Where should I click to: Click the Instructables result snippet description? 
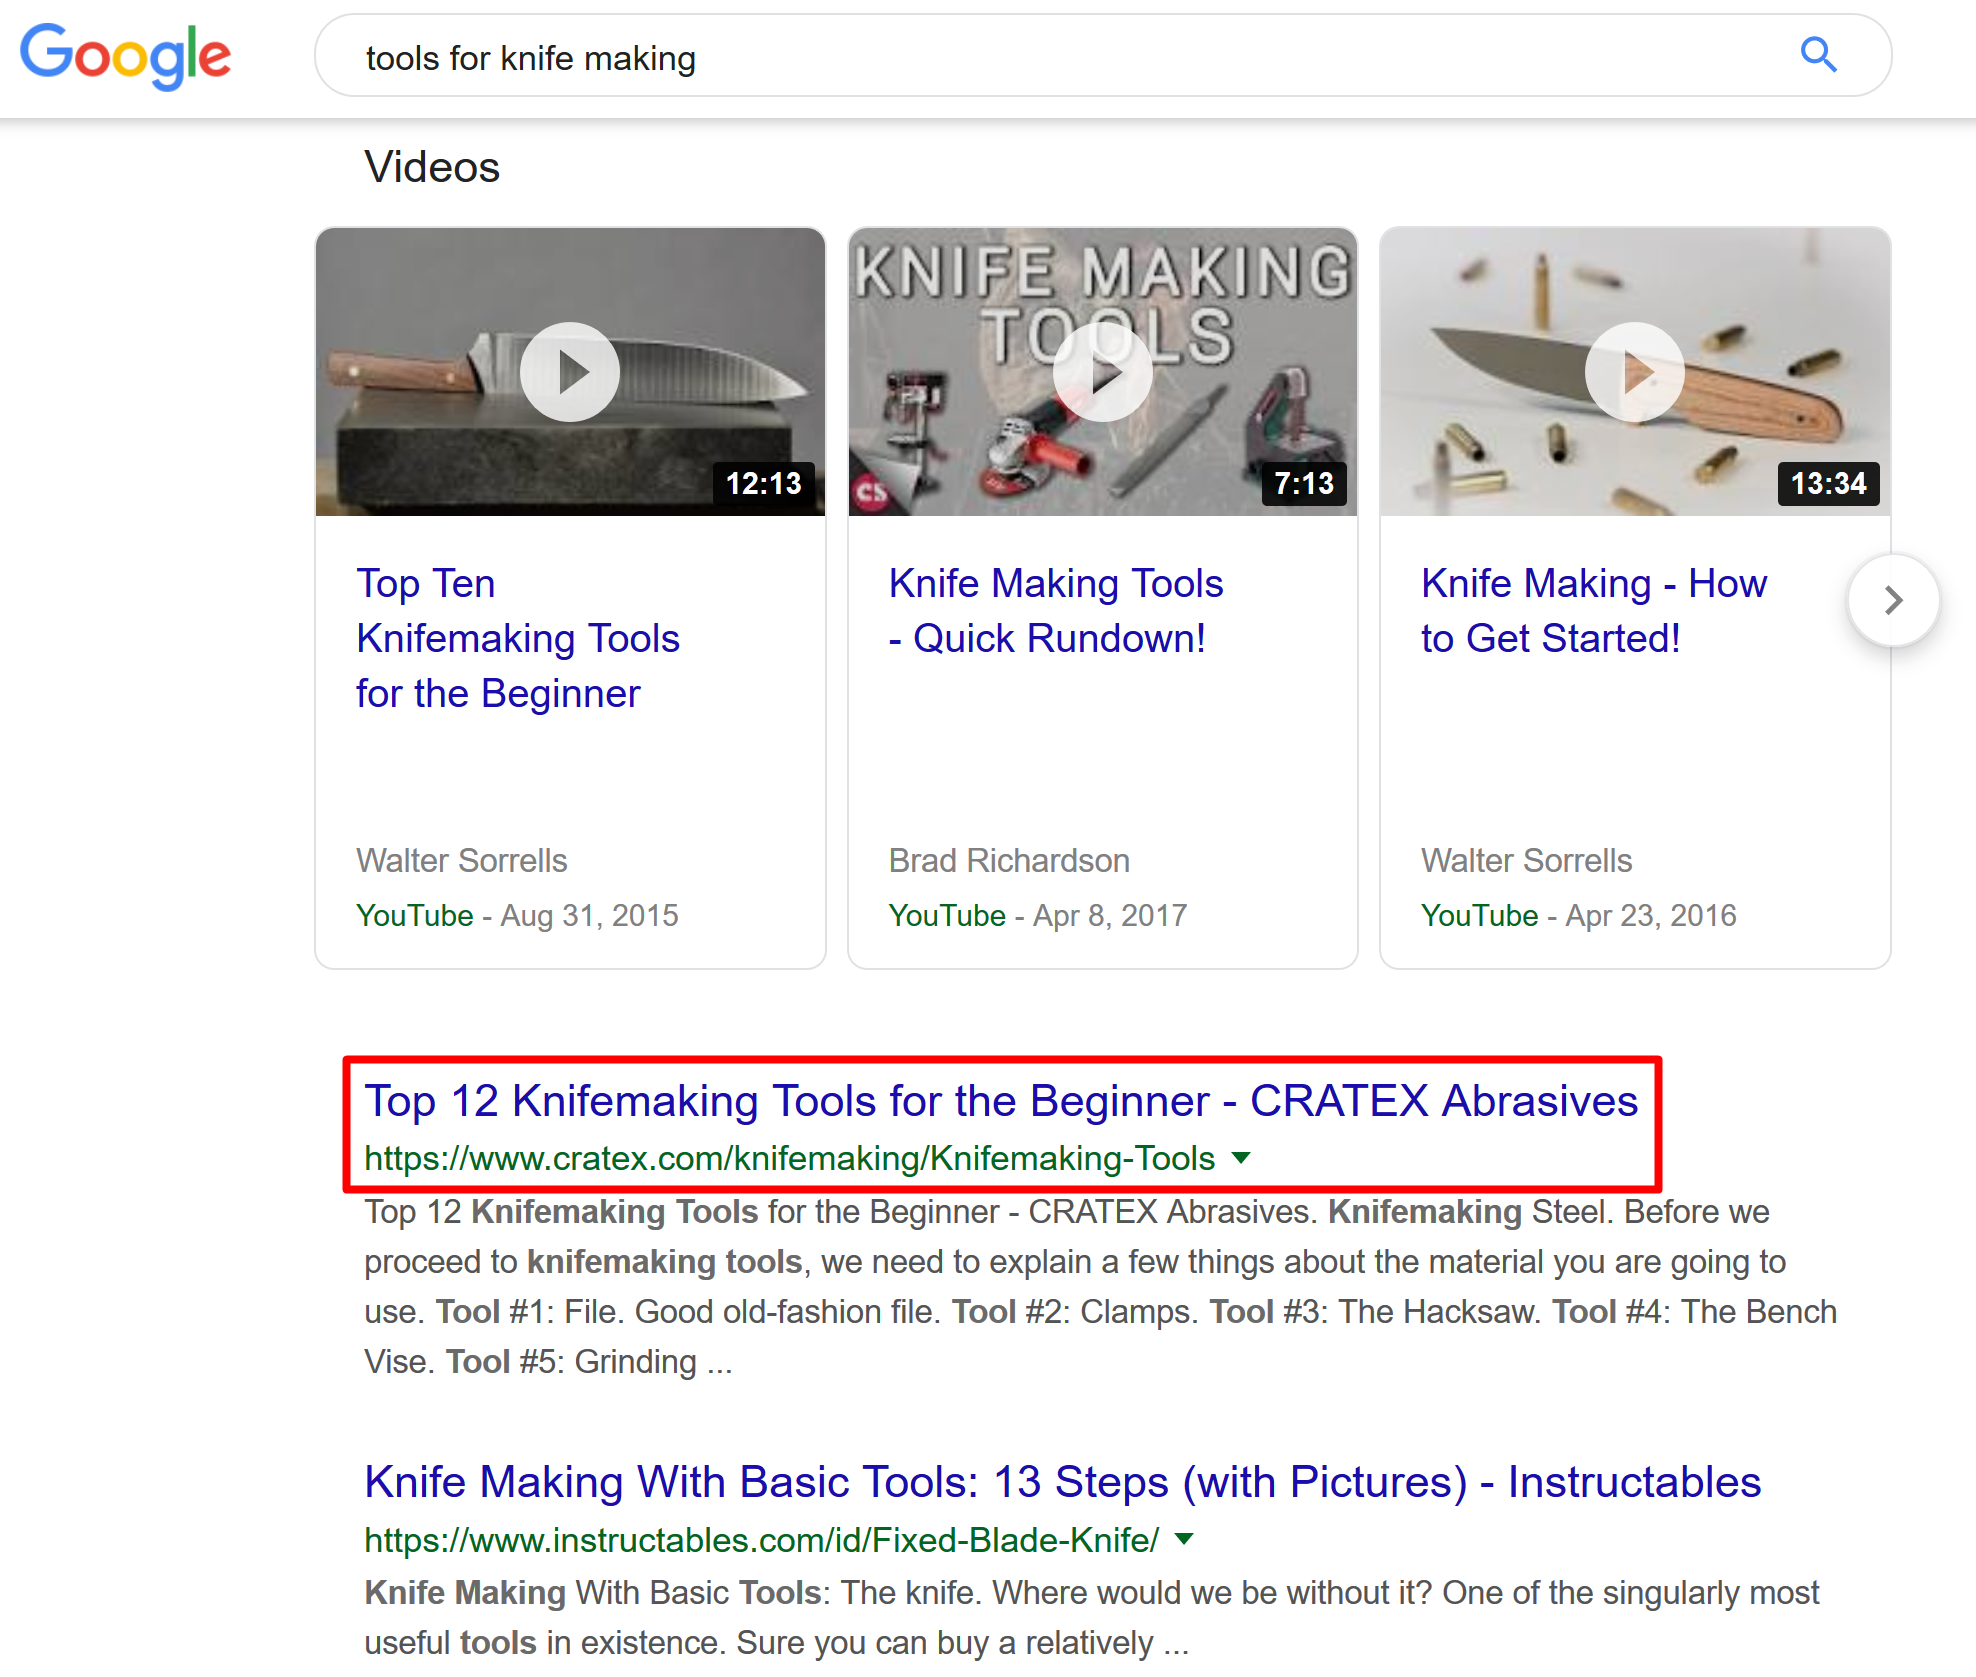pos(1091,1618)
